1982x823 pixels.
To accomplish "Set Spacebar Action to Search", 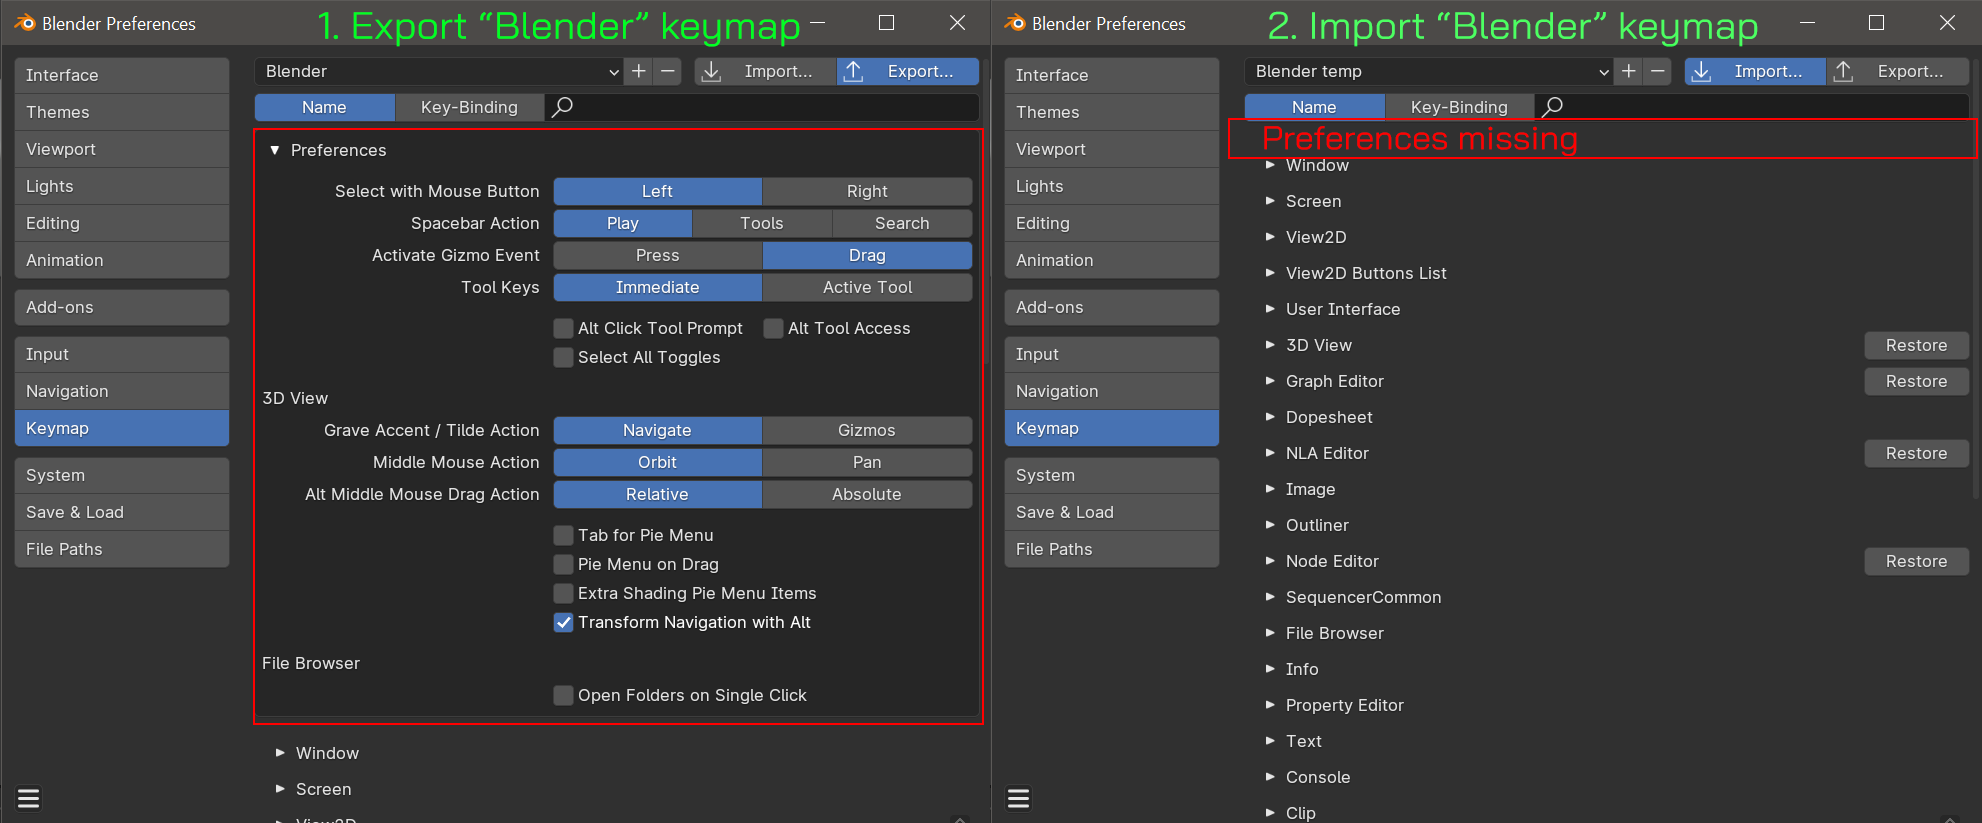I will point(902,223).
